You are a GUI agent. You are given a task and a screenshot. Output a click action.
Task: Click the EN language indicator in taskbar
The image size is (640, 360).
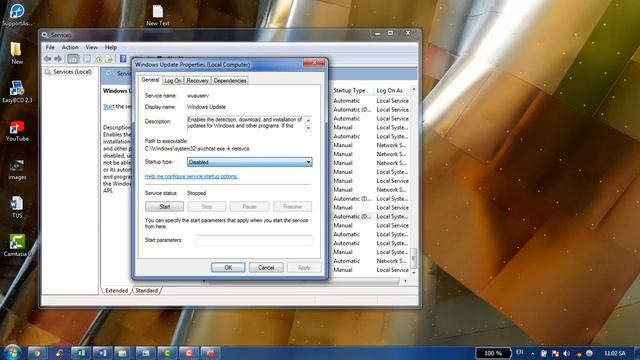pos(520,352)
